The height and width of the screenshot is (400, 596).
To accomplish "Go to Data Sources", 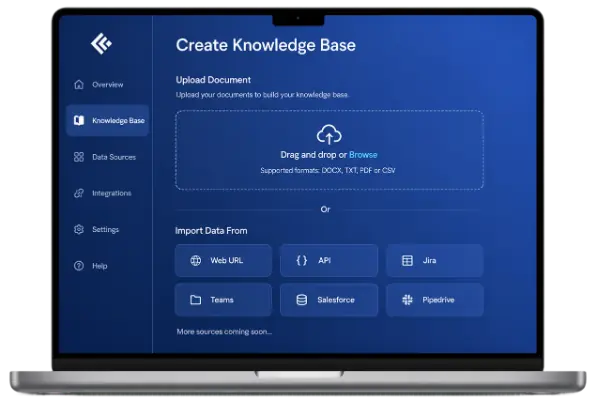I will tap(108, 157).
